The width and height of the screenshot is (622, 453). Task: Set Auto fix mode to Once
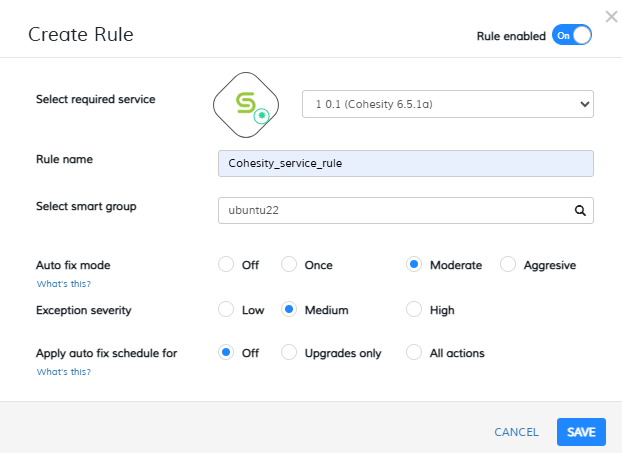coord(289,265)
